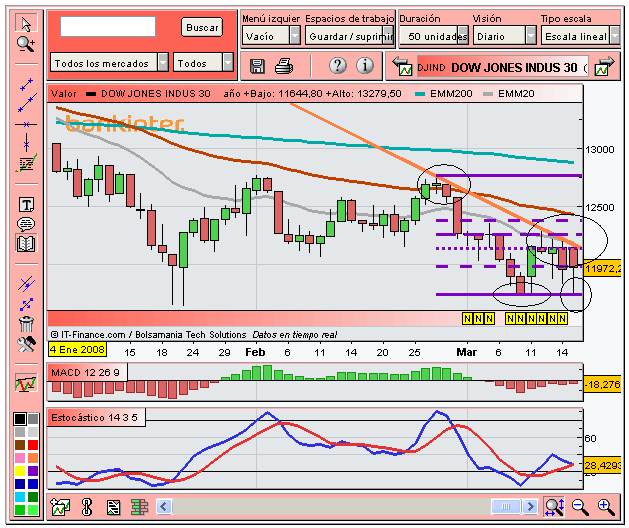Click the green bars icon in bottom toolbar

(140, 507)
